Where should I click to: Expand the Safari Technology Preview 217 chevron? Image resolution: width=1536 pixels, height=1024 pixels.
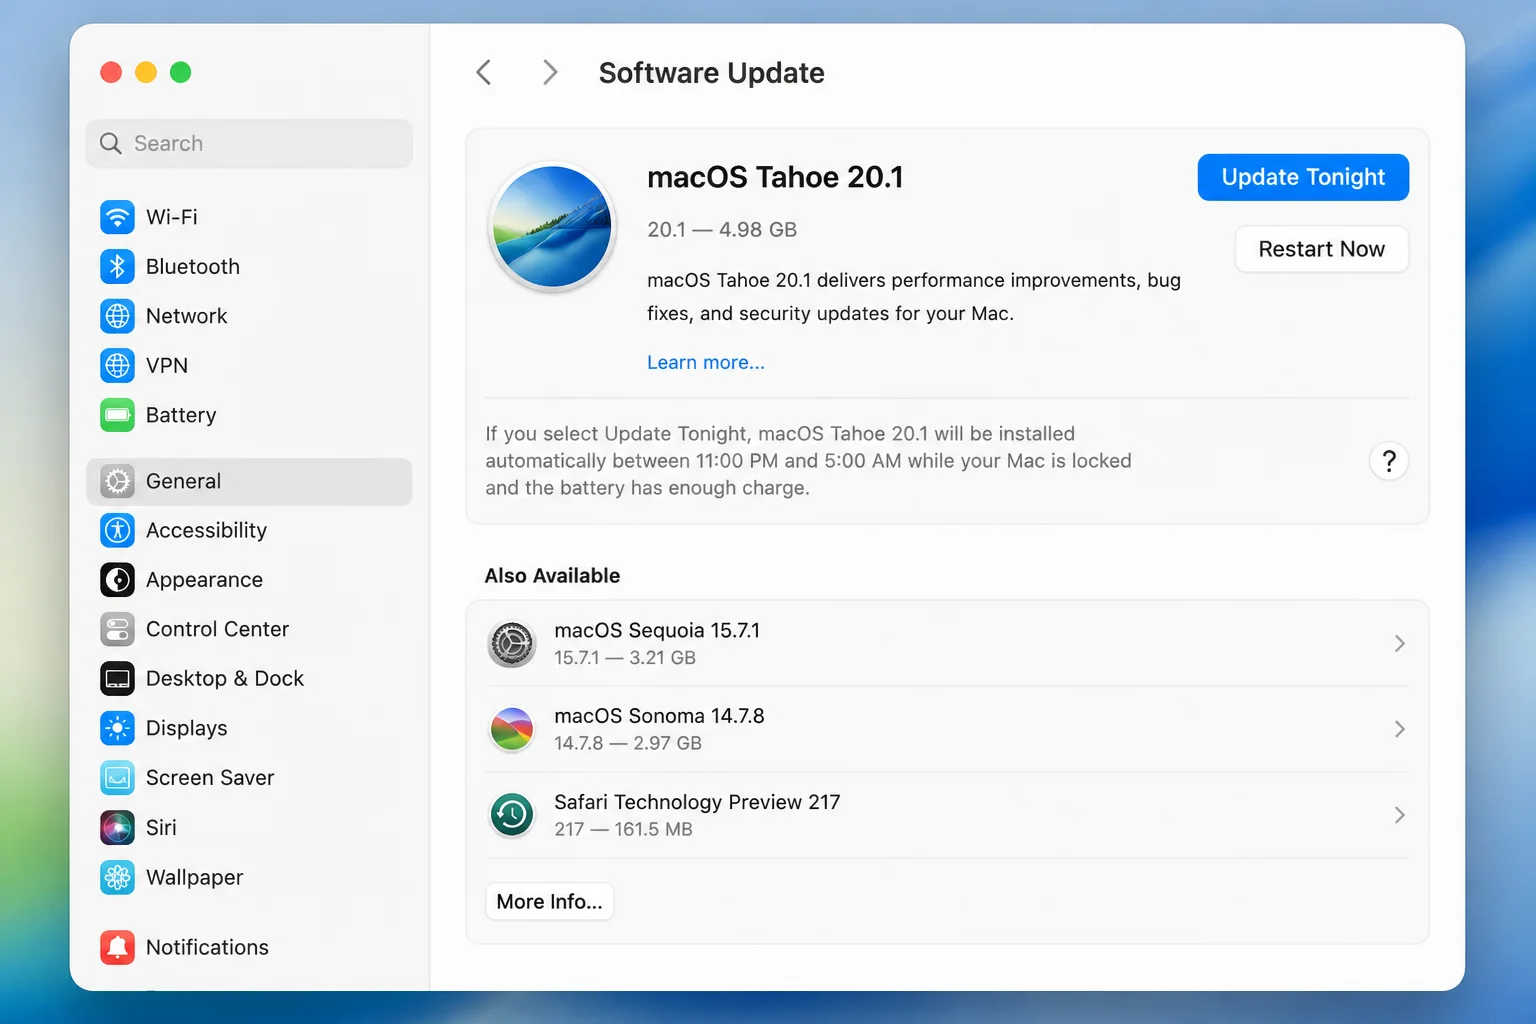[1400, 815]
